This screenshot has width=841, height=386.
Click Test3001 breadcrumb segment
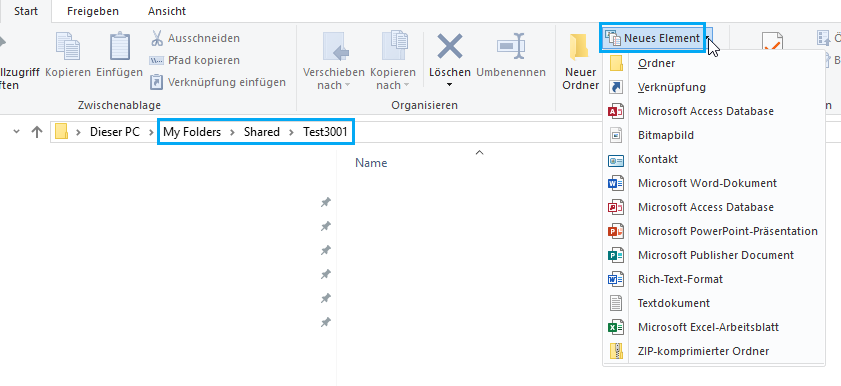[x=325, y=132]
